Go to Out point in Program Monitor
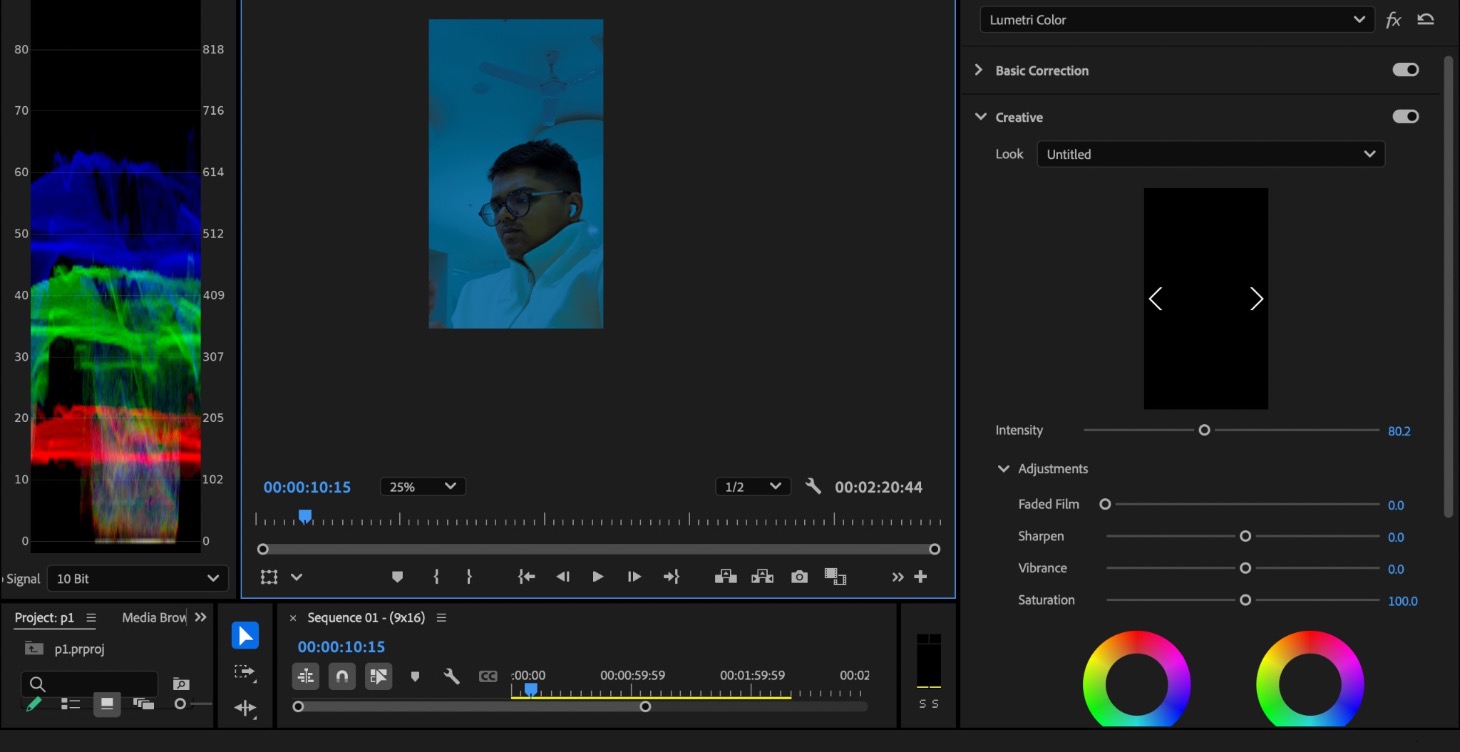The width and height of the screenshot is (1460, 752). click(x=671, y=577)
